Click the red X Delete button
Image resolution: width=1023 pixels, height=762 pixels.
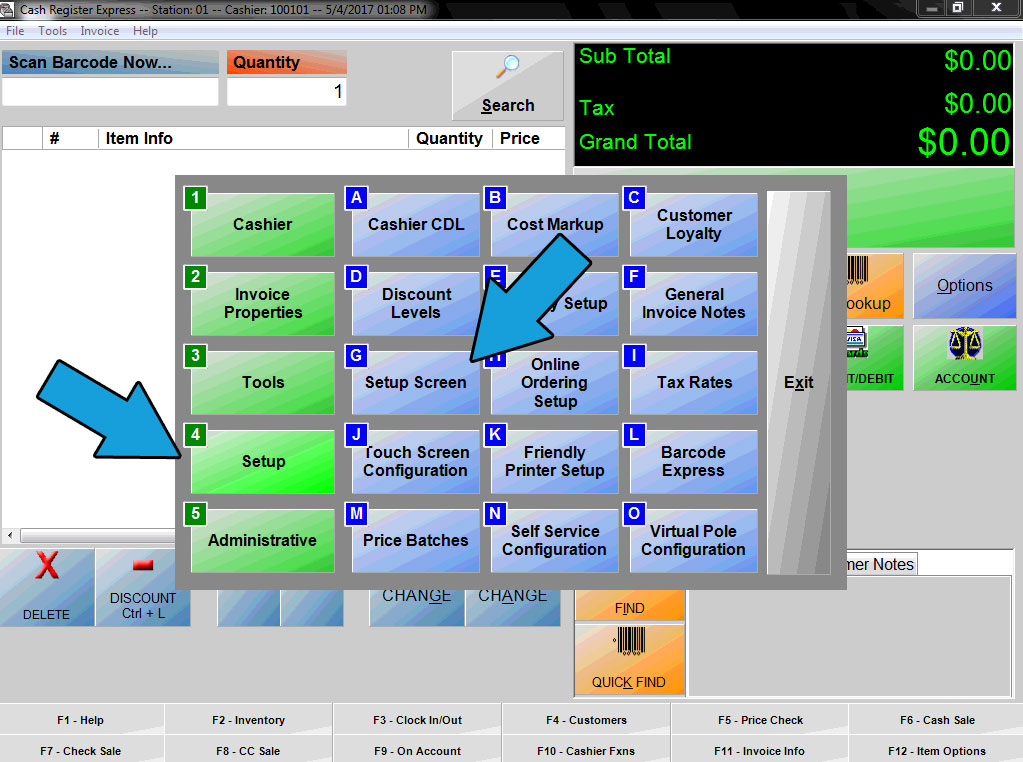tap(47, 587)
